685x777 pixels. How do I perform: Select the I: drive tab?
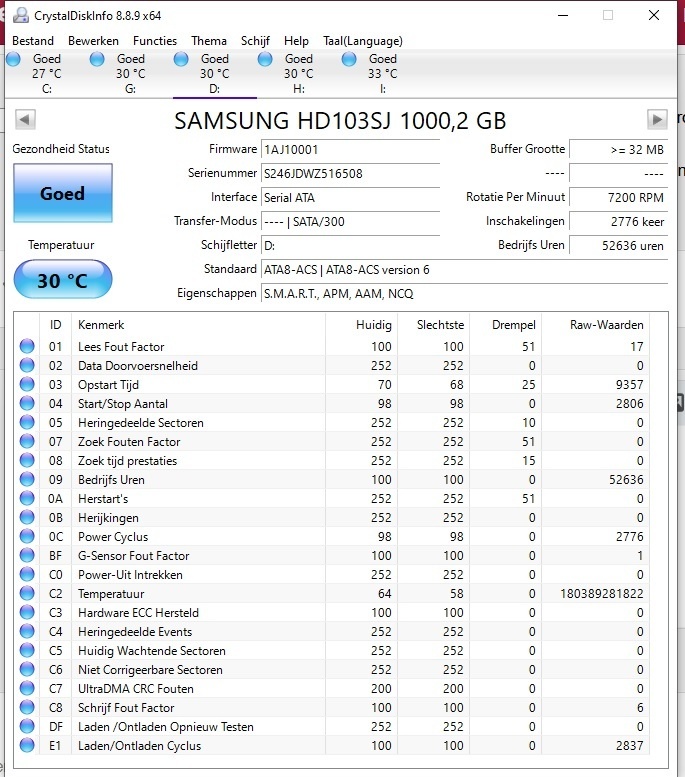point(383,73)
